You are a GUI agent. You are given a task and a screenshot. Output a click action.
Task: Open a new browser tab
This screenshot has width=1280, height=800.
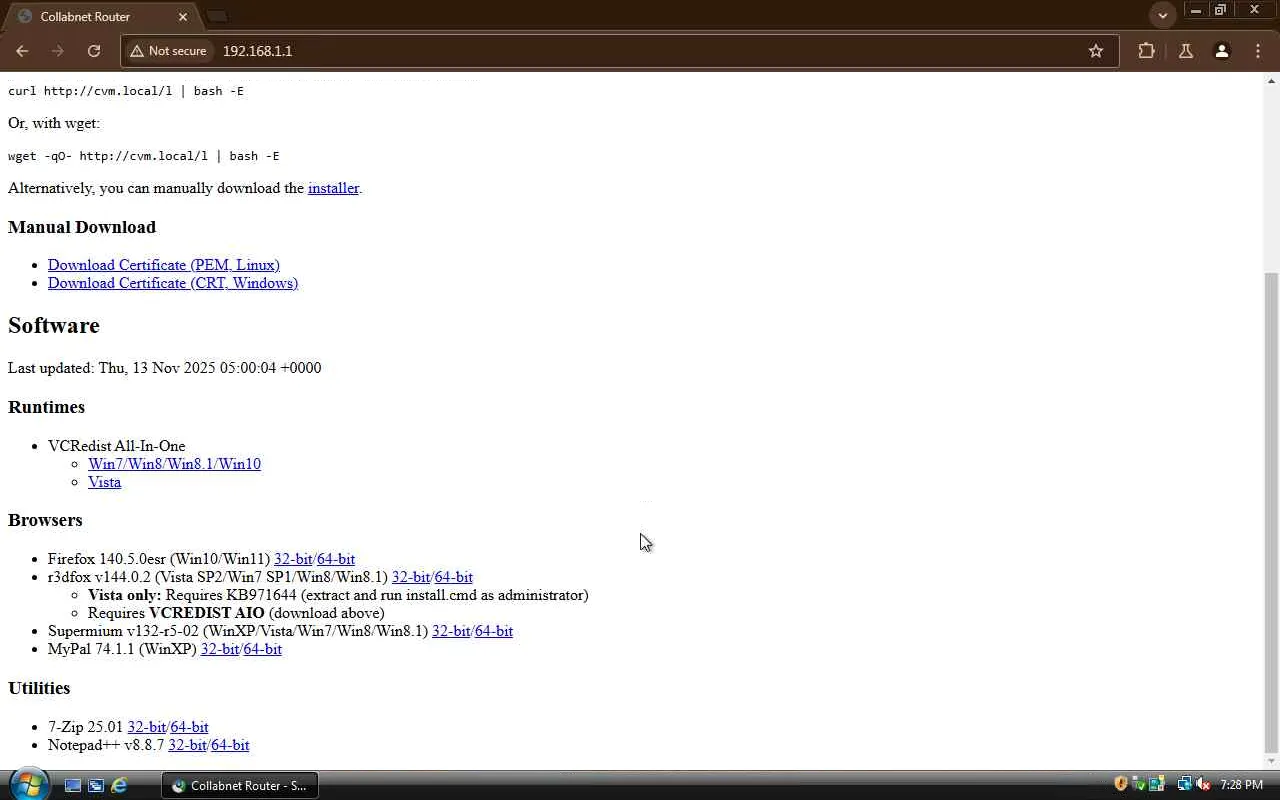[x=217, y=17]
